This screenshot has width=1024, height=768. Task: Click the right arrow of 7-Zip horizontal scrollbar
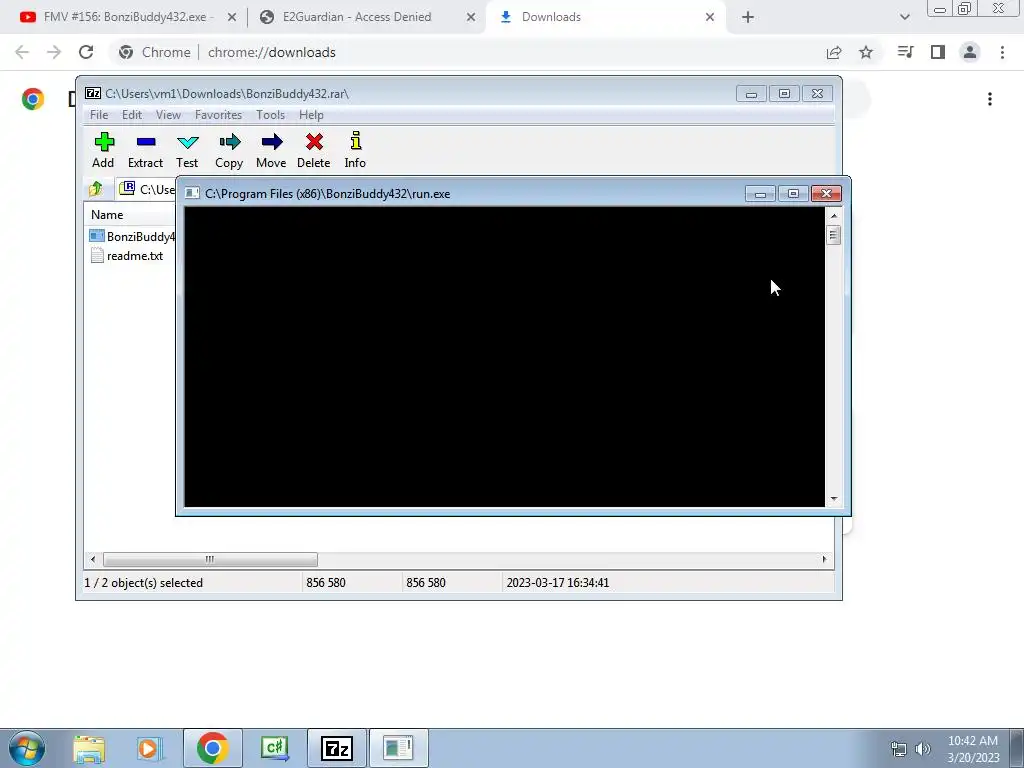[x=824, y=560]
